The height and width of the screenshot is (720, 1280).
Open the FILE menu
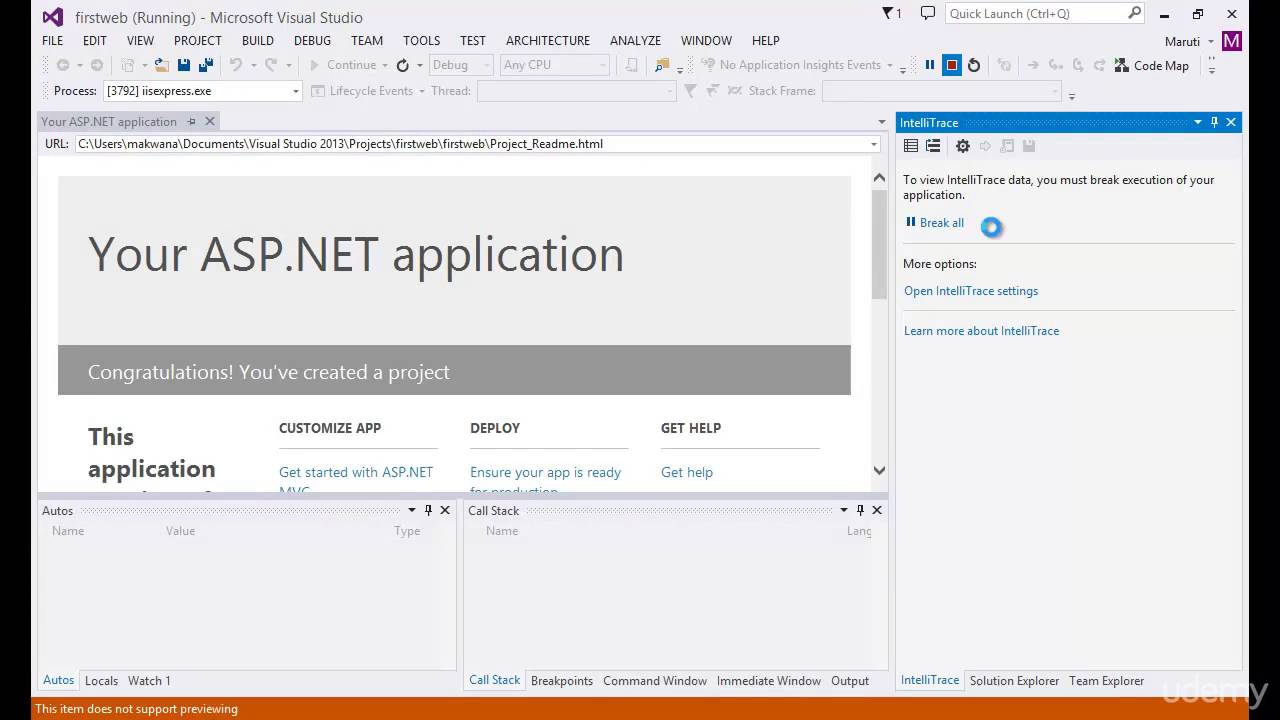tap(53, 40)
